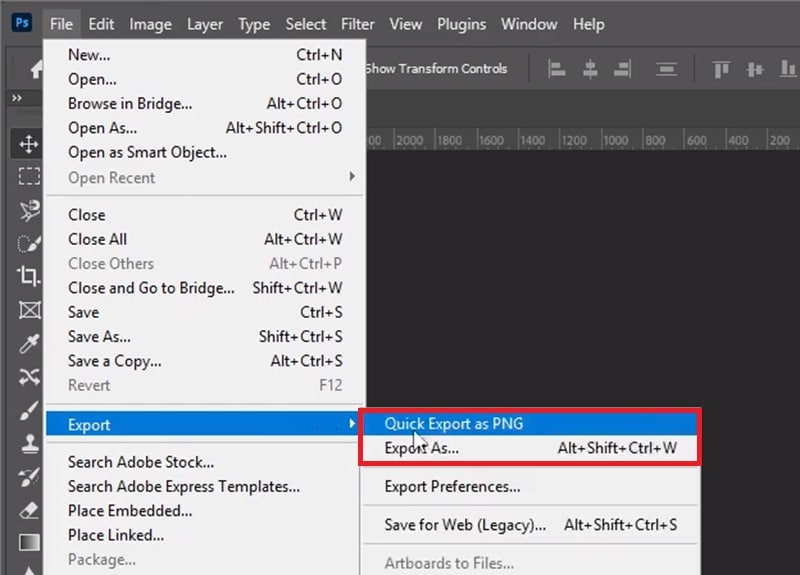Select the Crop tool
The height and width of the screenshot is (575, 800).
pos(29,276)
